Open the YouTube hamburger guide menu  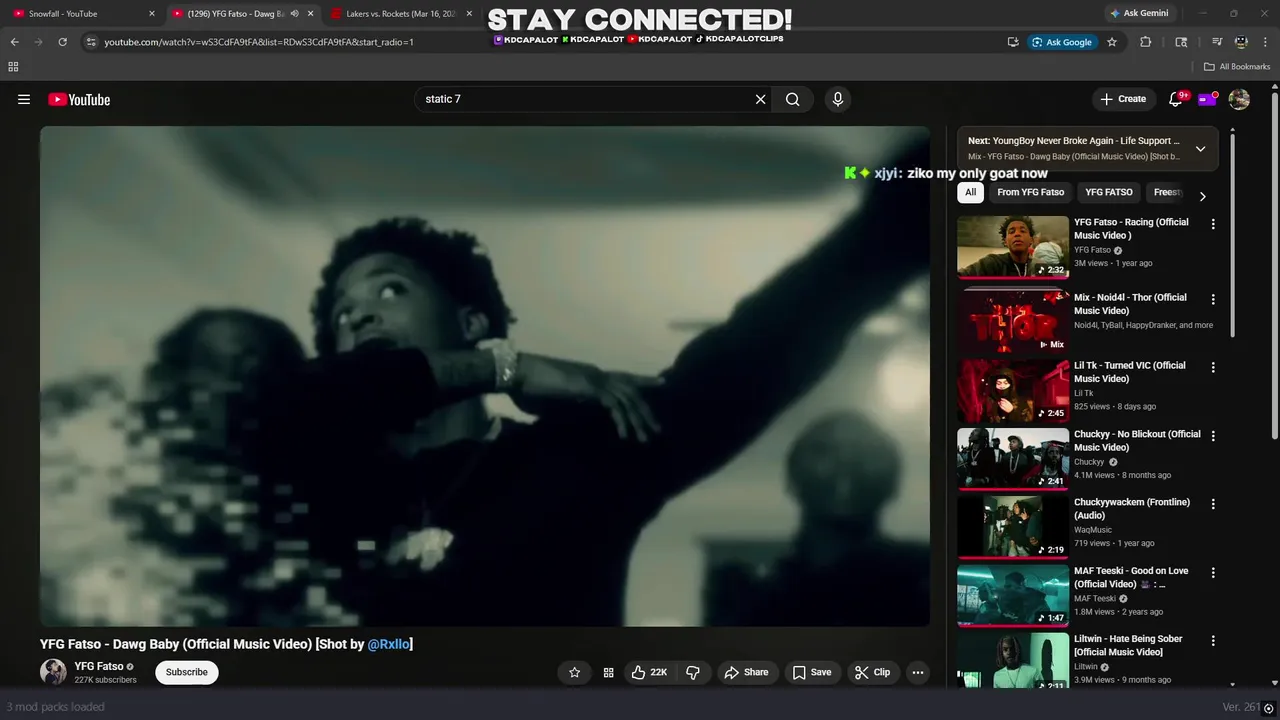24,99
